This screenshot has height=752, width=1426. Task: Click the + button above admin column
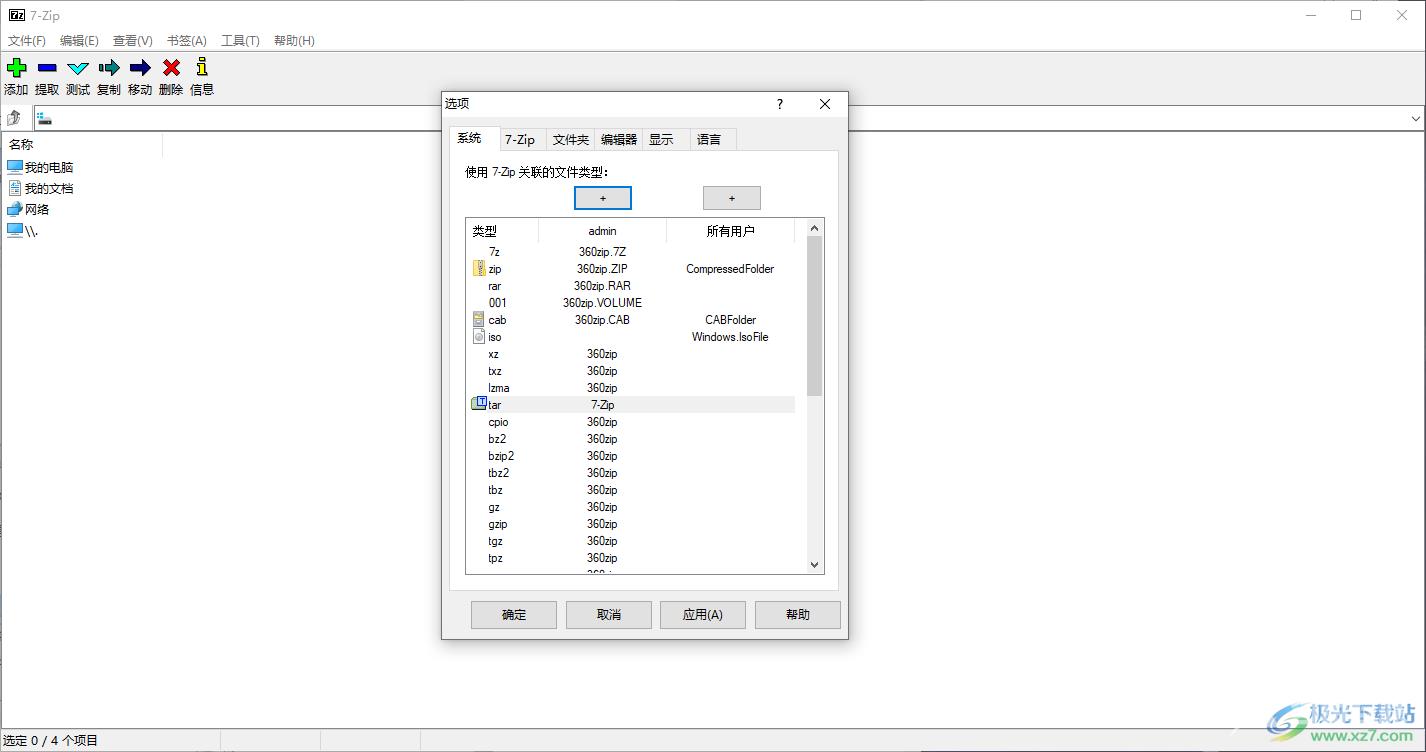tap(603, 198)
